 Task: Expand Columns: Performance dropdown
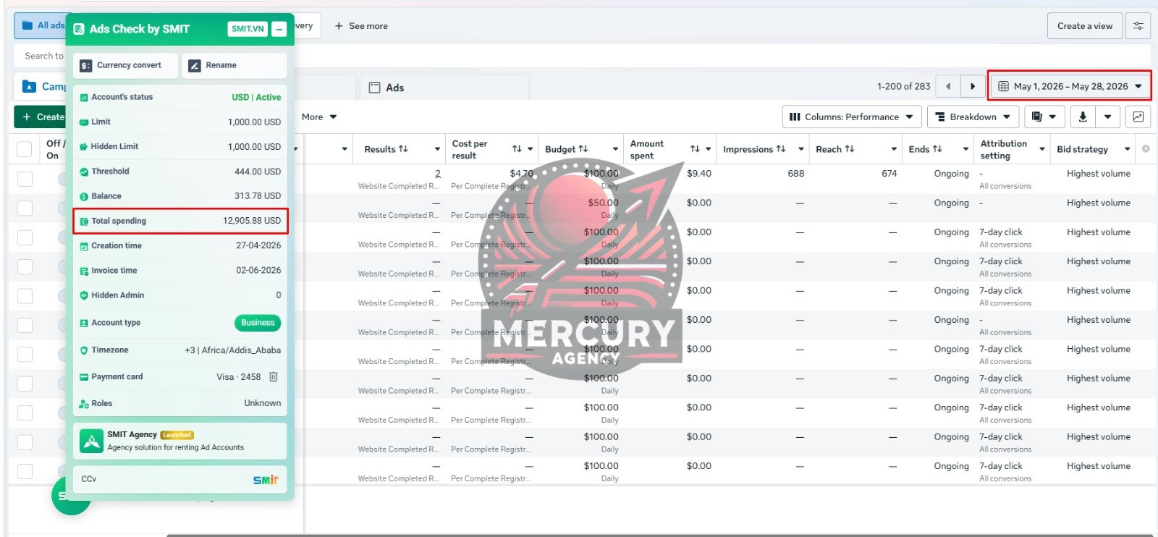point(852,117)
